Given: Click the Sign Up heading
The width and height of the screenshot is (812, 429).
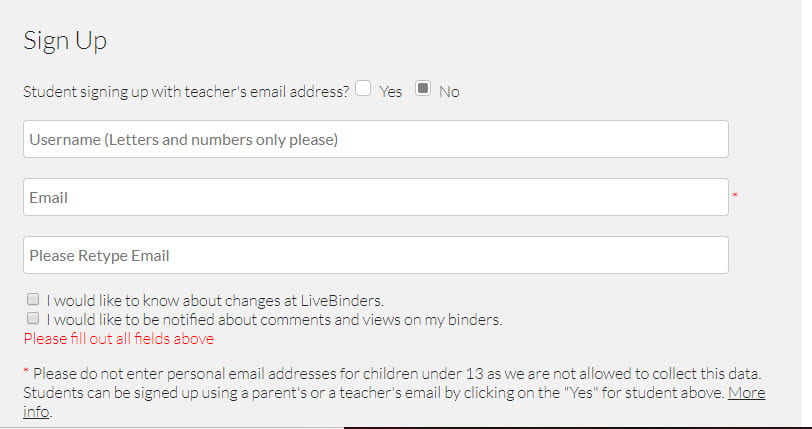Looking at the screenshot, I should click(x=64, y=41).
